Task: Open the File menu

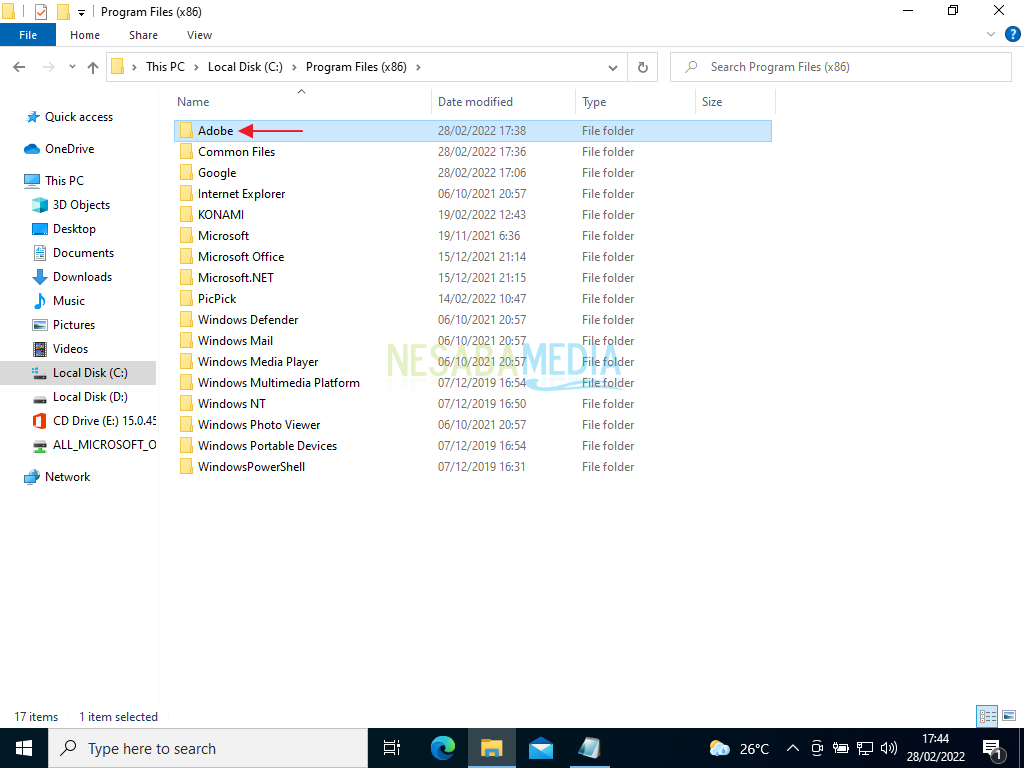Action: pyautogui.click(x=28, y=34)
